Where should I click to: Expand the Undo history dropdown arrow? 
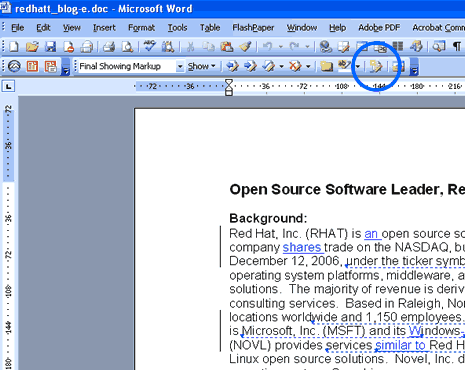tap(281, 47)
